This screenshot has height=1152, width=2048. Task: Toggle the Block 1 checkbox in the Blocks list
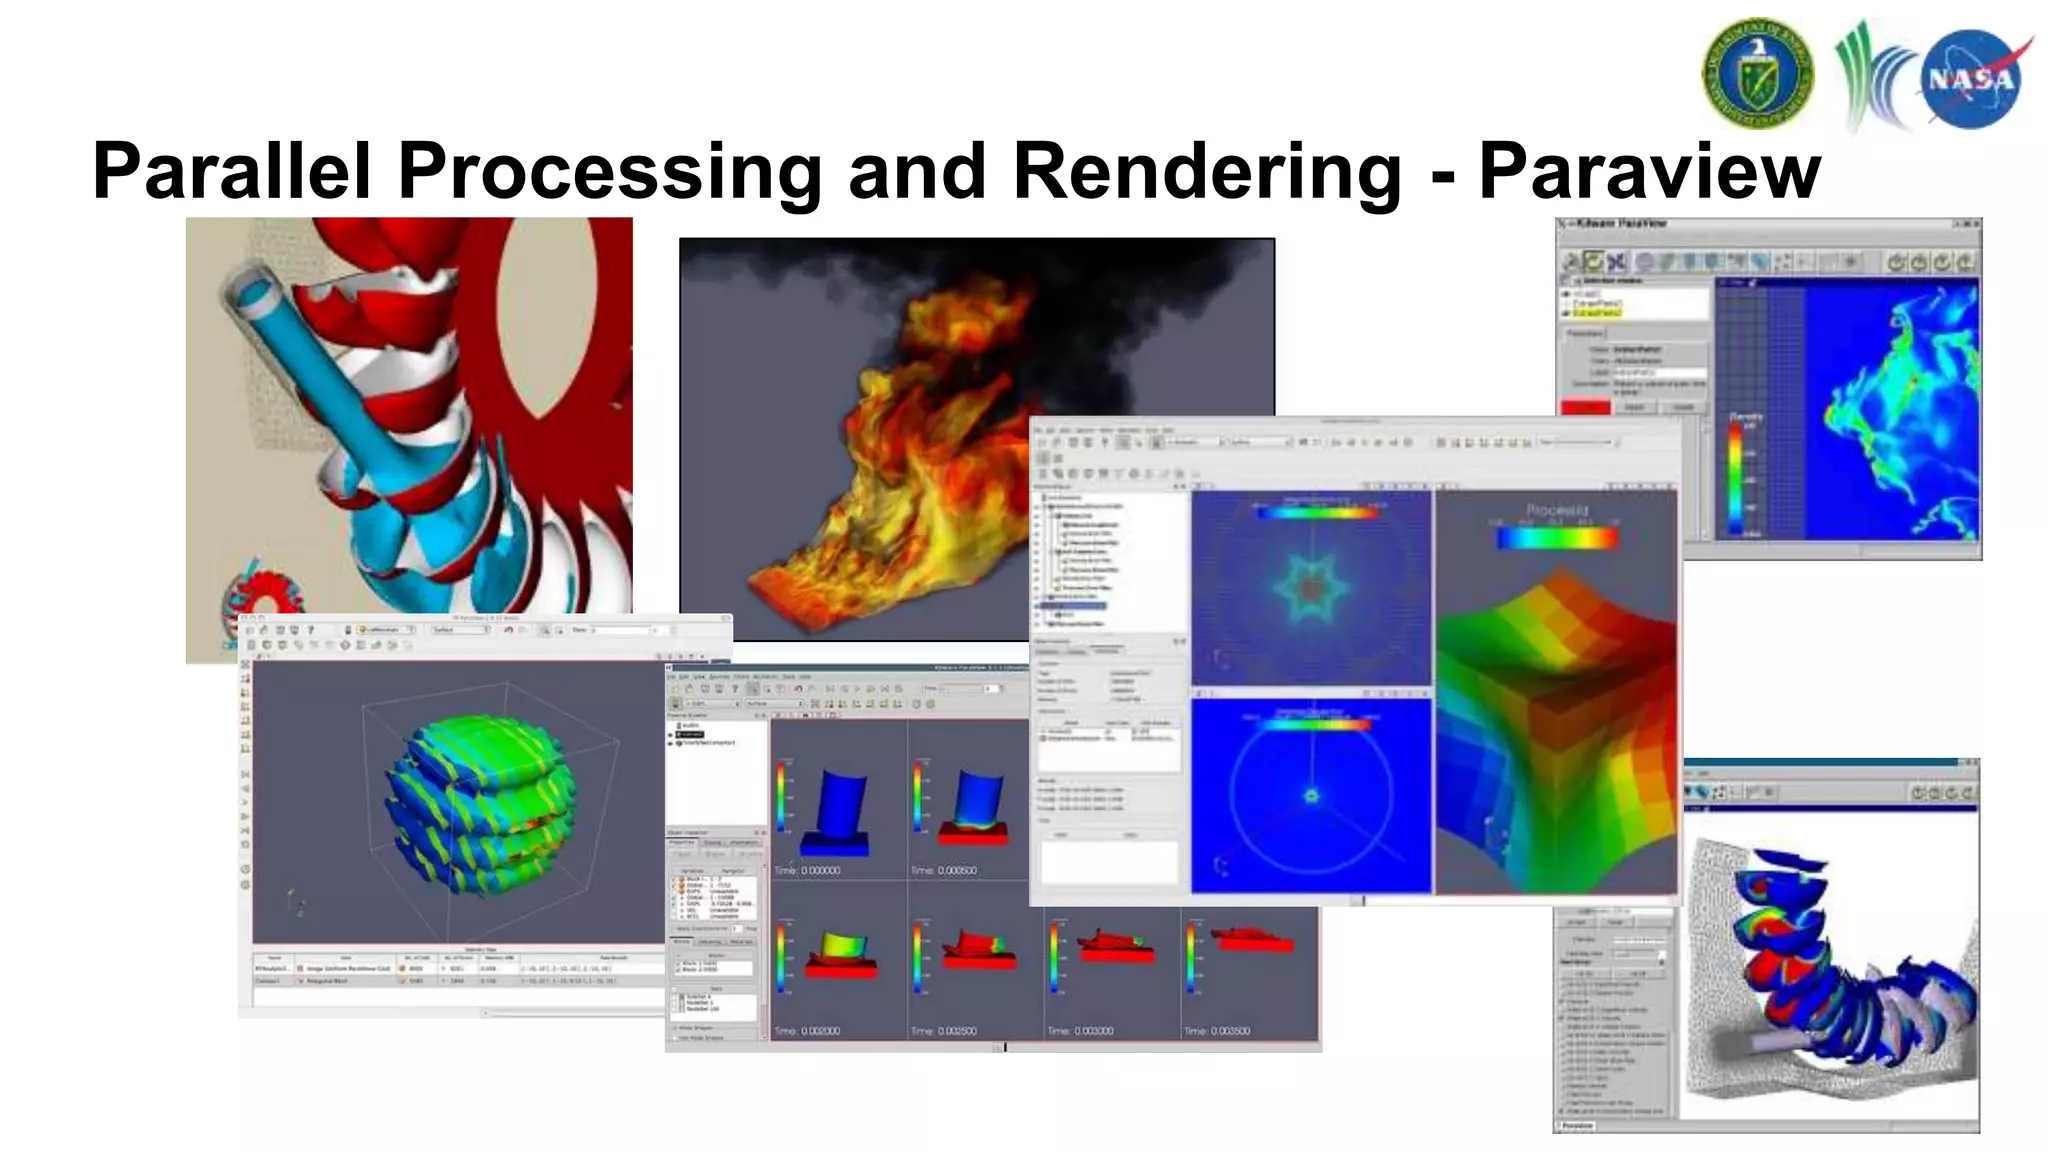(679, 964)
